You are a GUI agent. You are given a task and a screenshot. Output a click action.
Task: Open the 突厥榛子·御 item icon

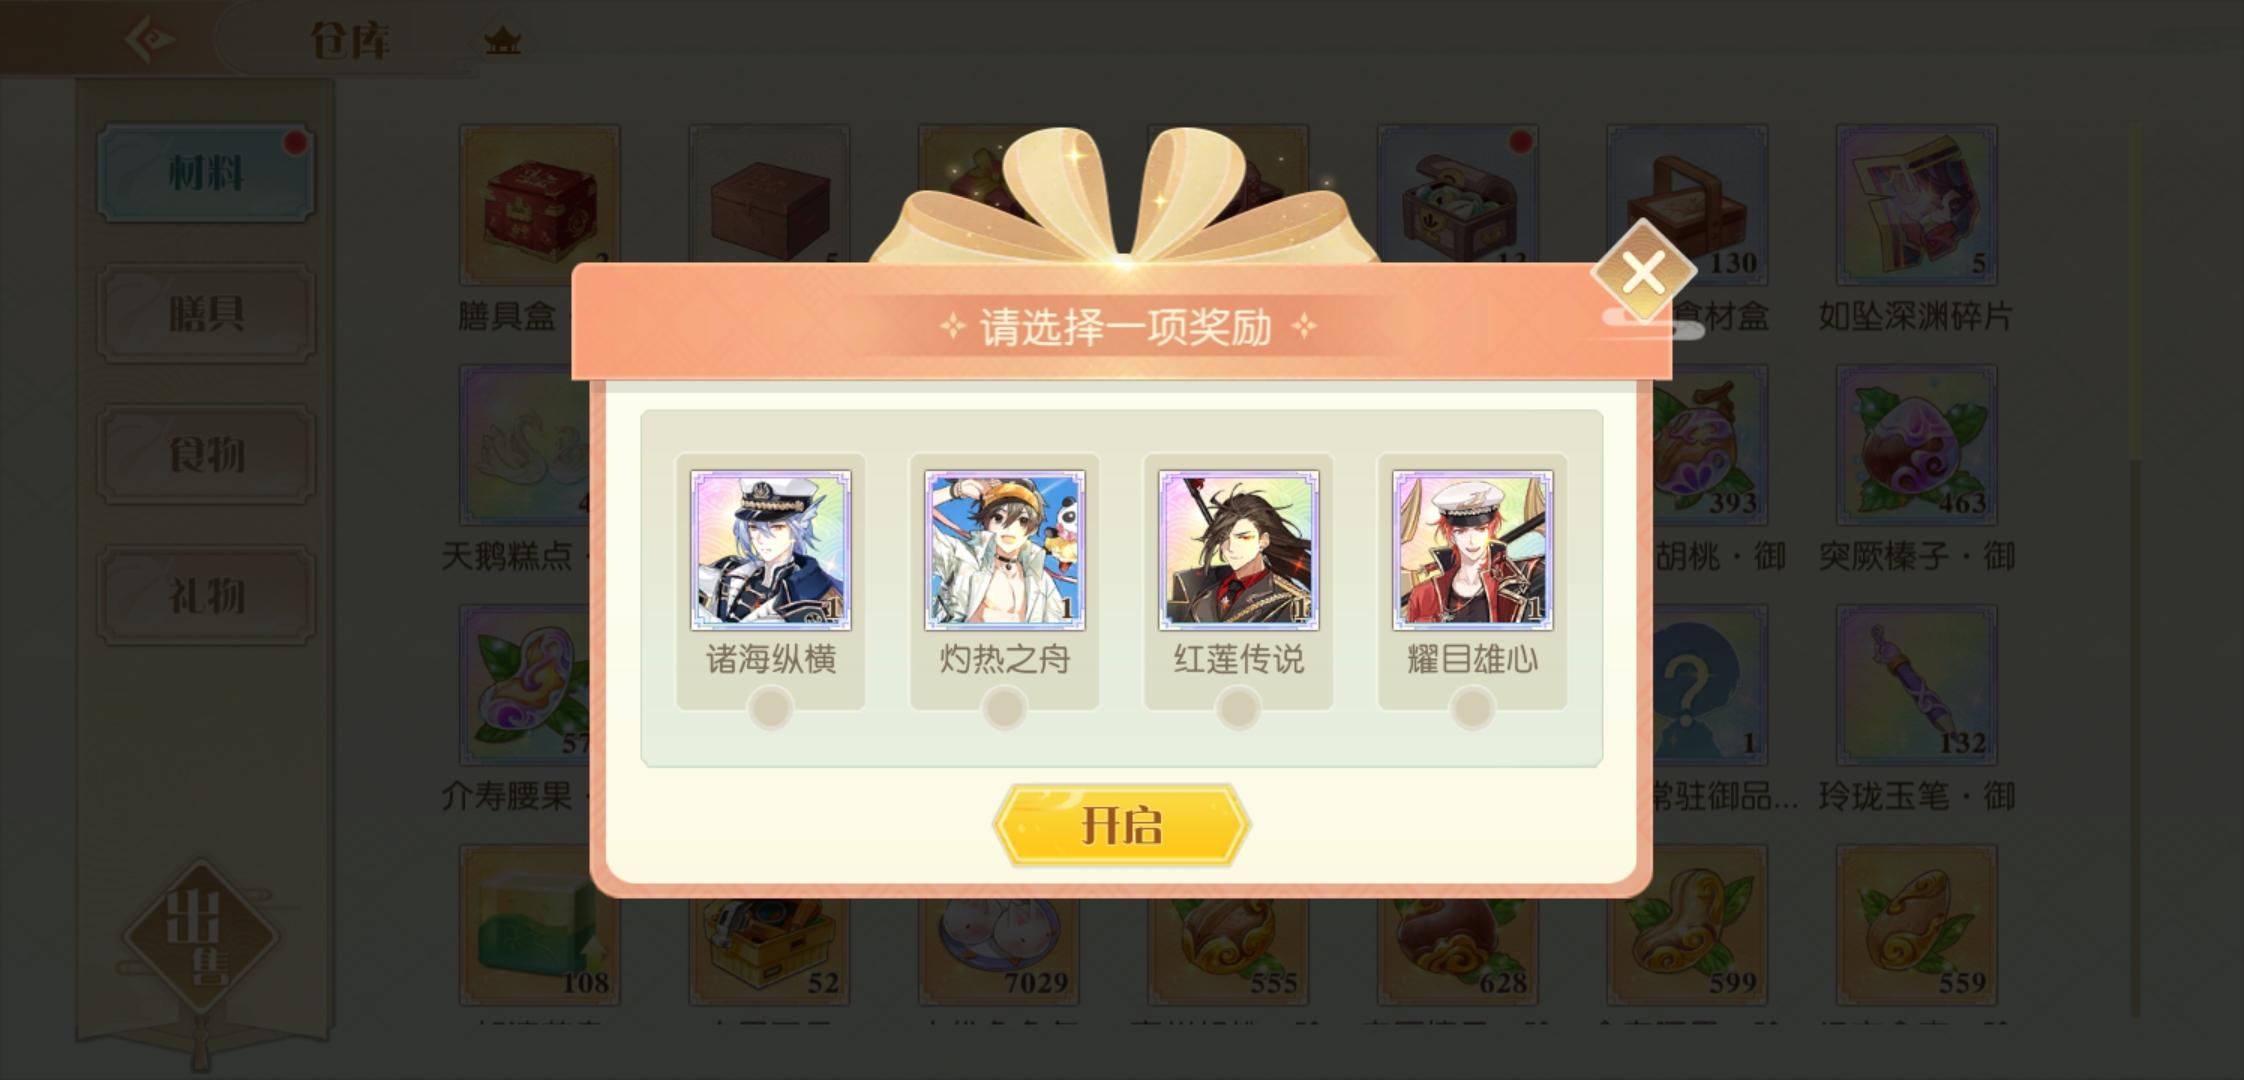[1916, 445]
